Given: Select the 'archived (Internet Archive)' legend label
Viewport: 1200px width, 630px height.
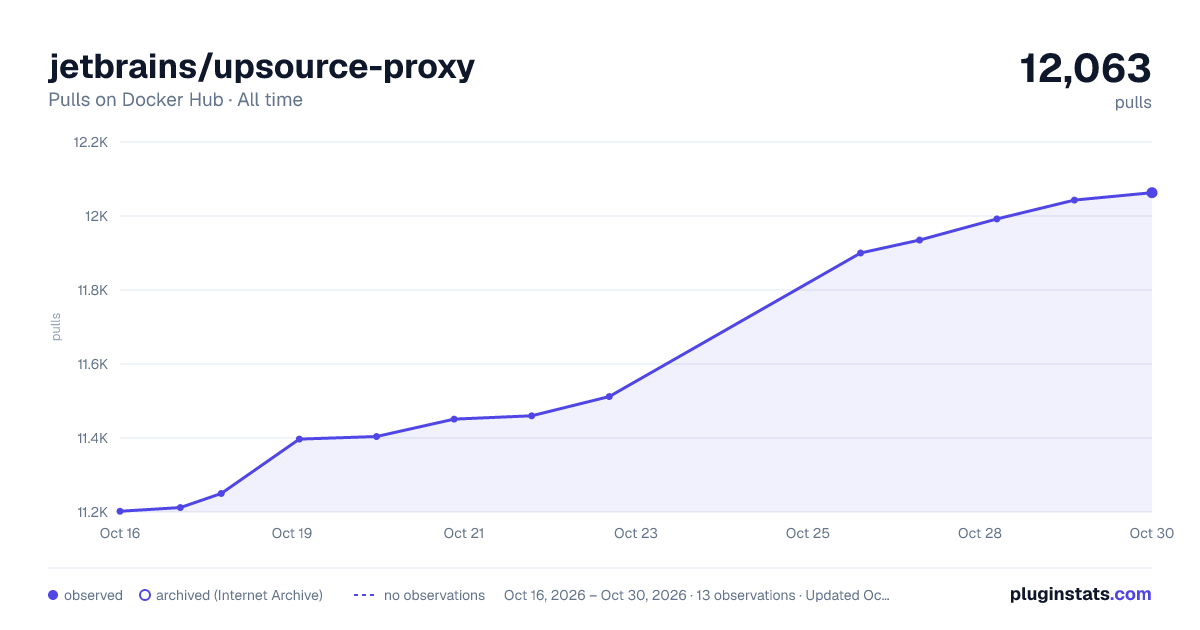Looking at the screenshot, I should click(239, 595).
